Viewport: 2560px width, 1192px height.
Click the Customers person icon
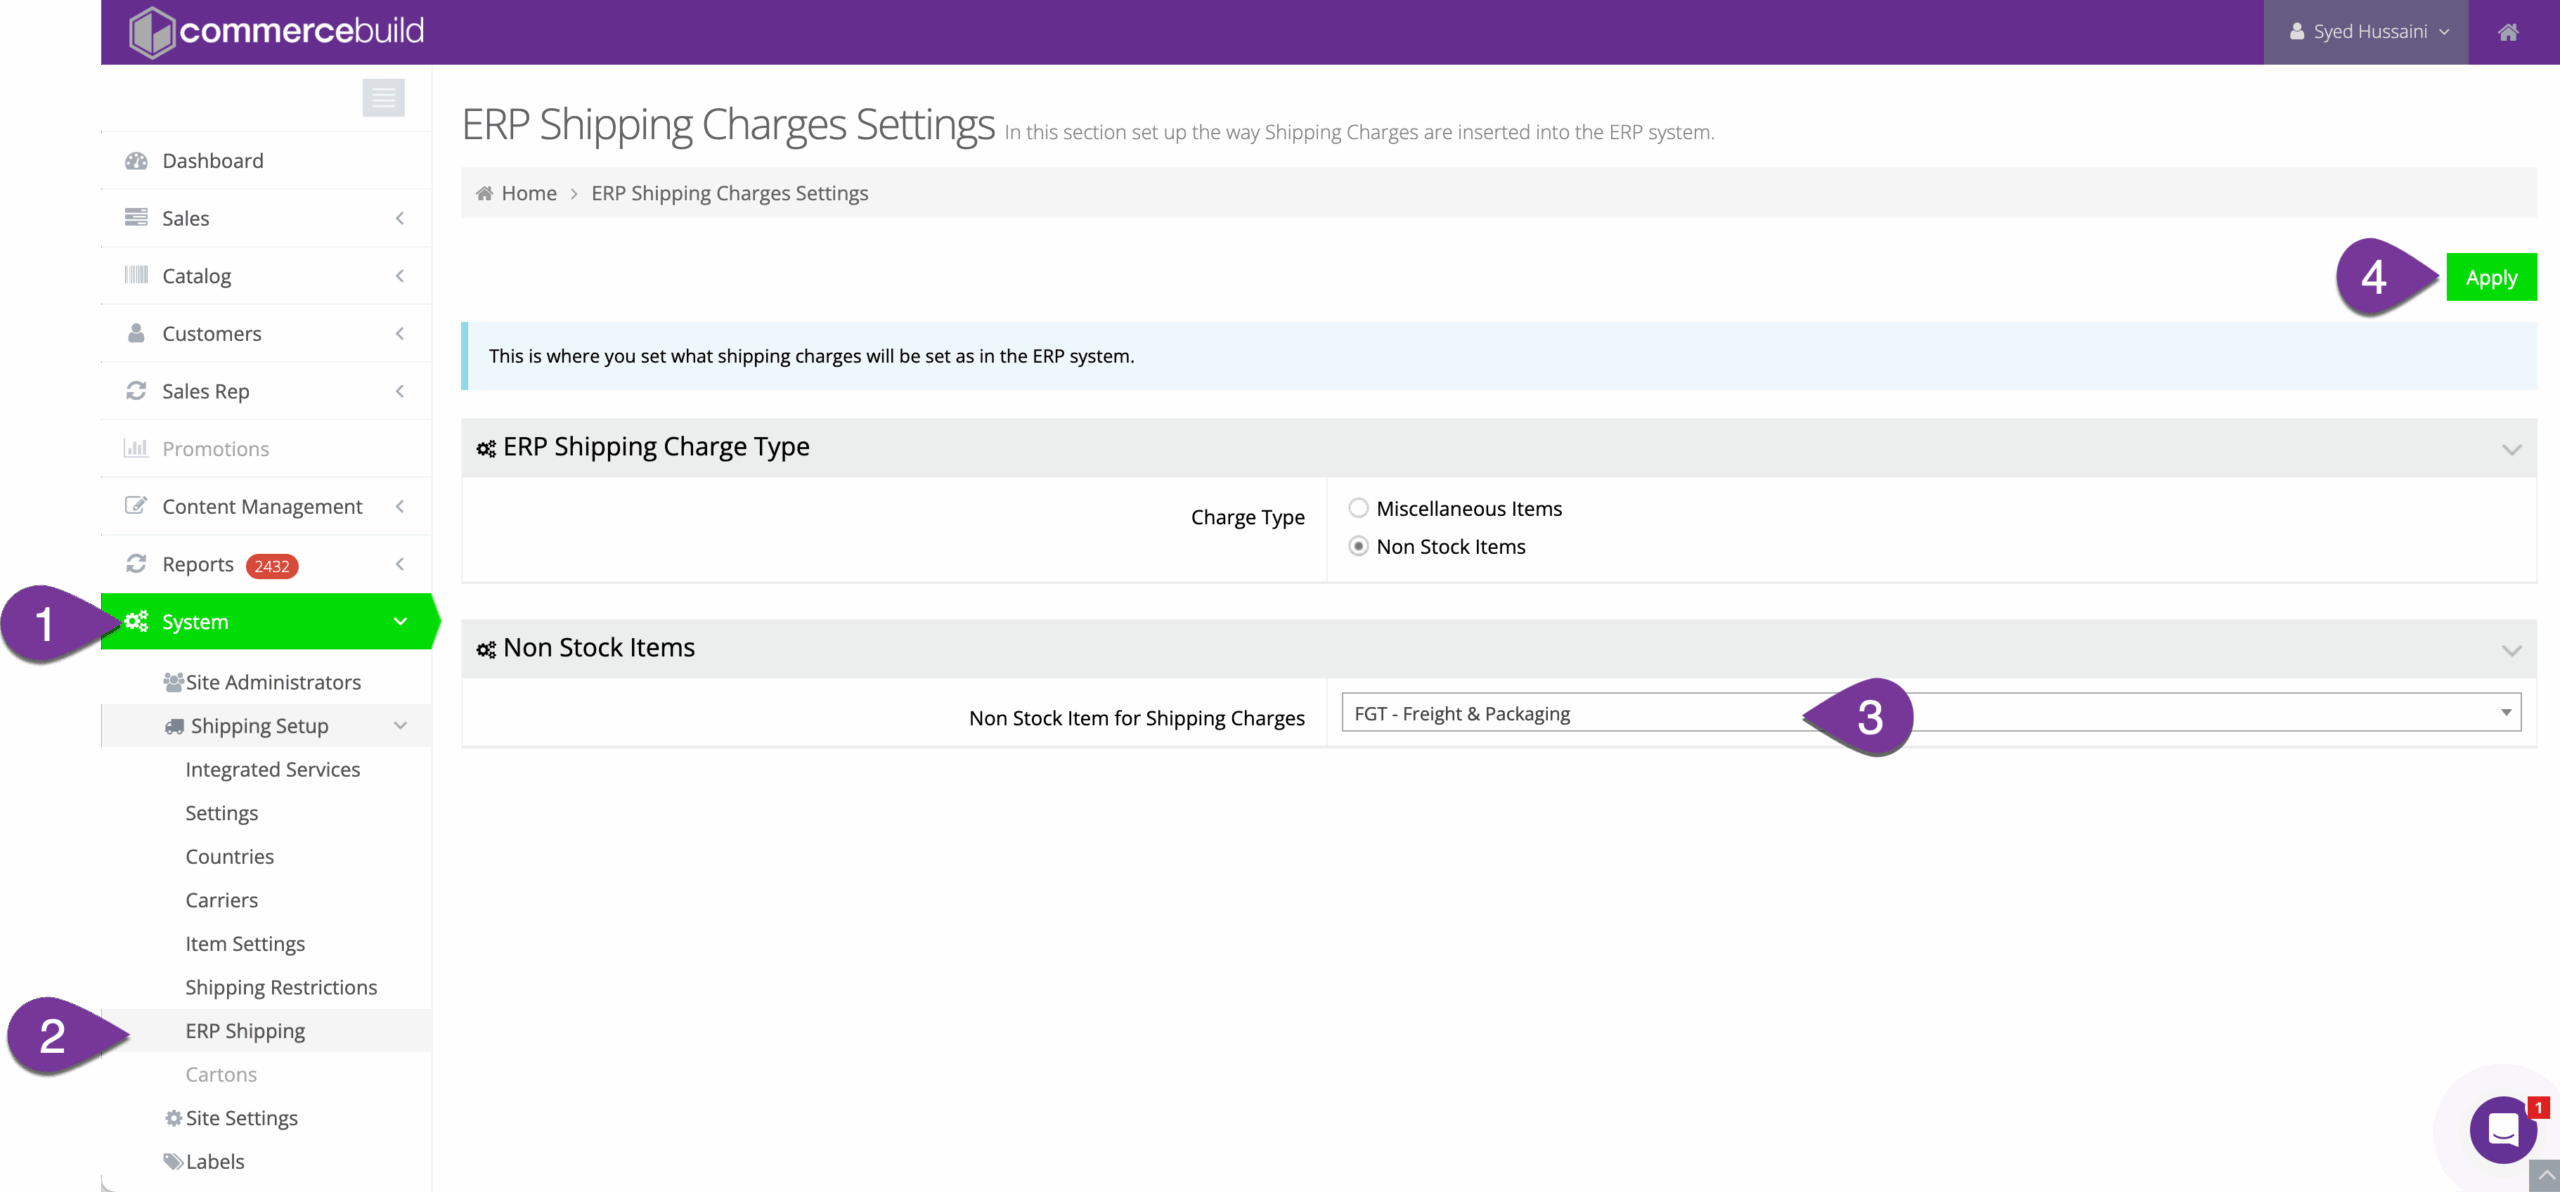(x=136, y=333)
